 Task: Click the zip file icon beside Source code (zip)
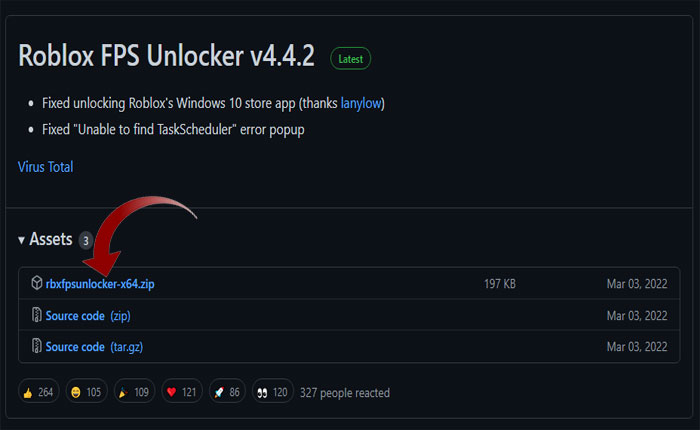[36, 316]
